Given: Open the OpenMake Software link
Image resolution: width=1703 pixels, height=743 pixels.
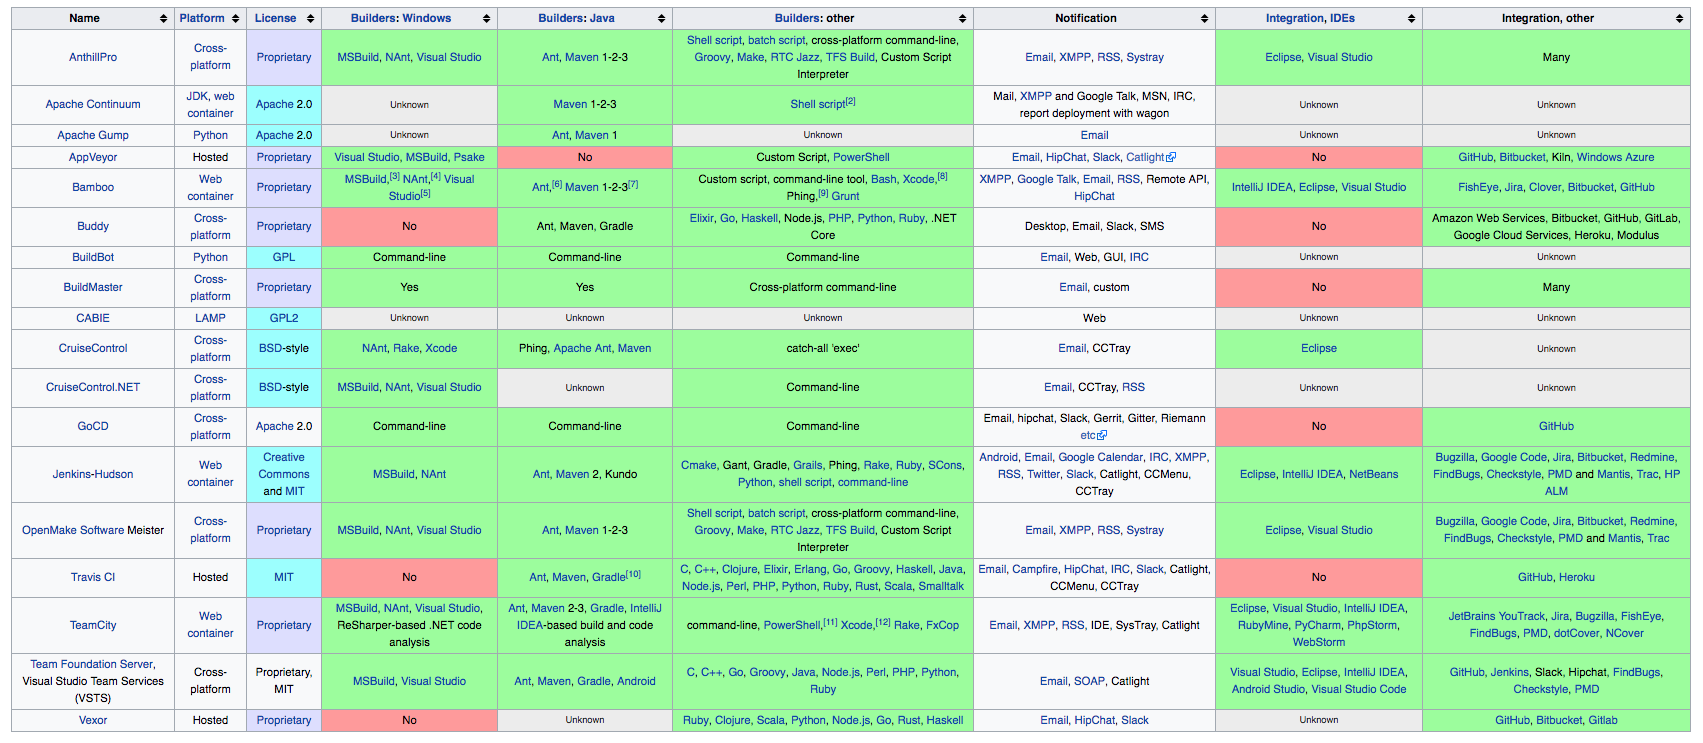Looking at the screenshot, I should pos(73,530).
